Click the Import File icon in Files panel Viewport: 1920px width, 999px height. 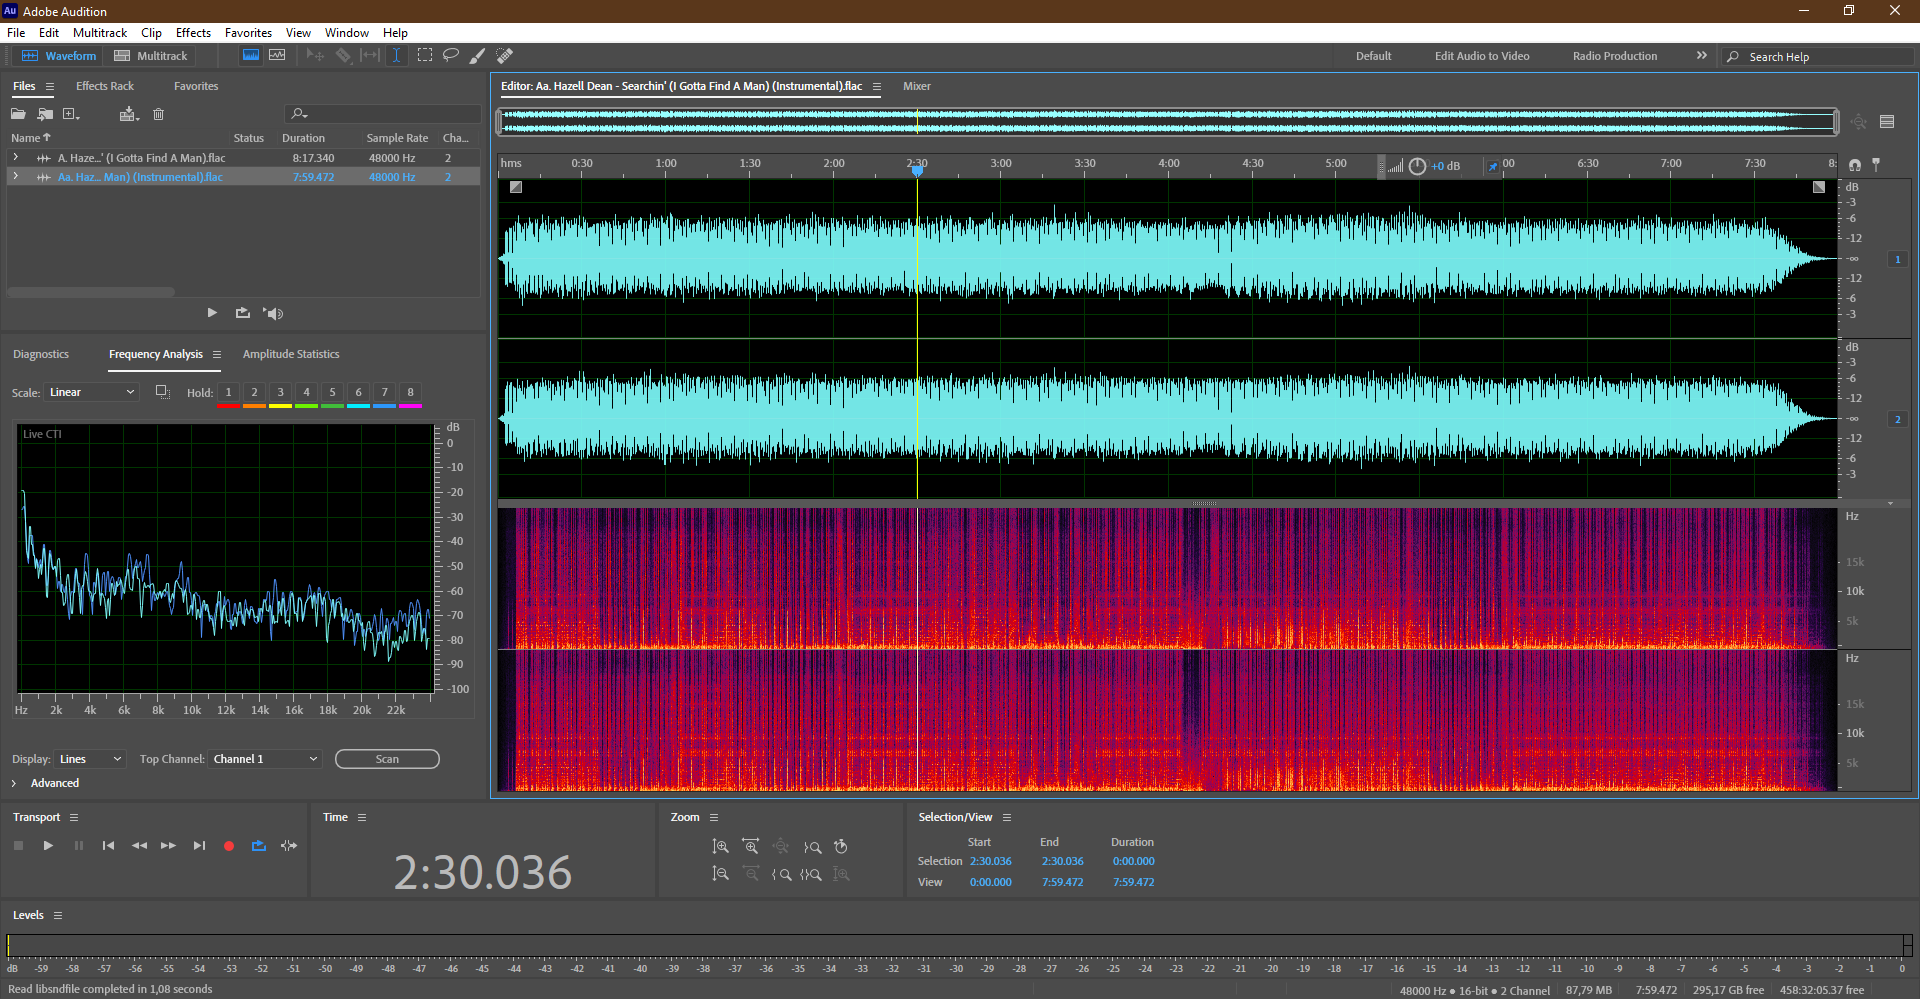coord(45,114)
